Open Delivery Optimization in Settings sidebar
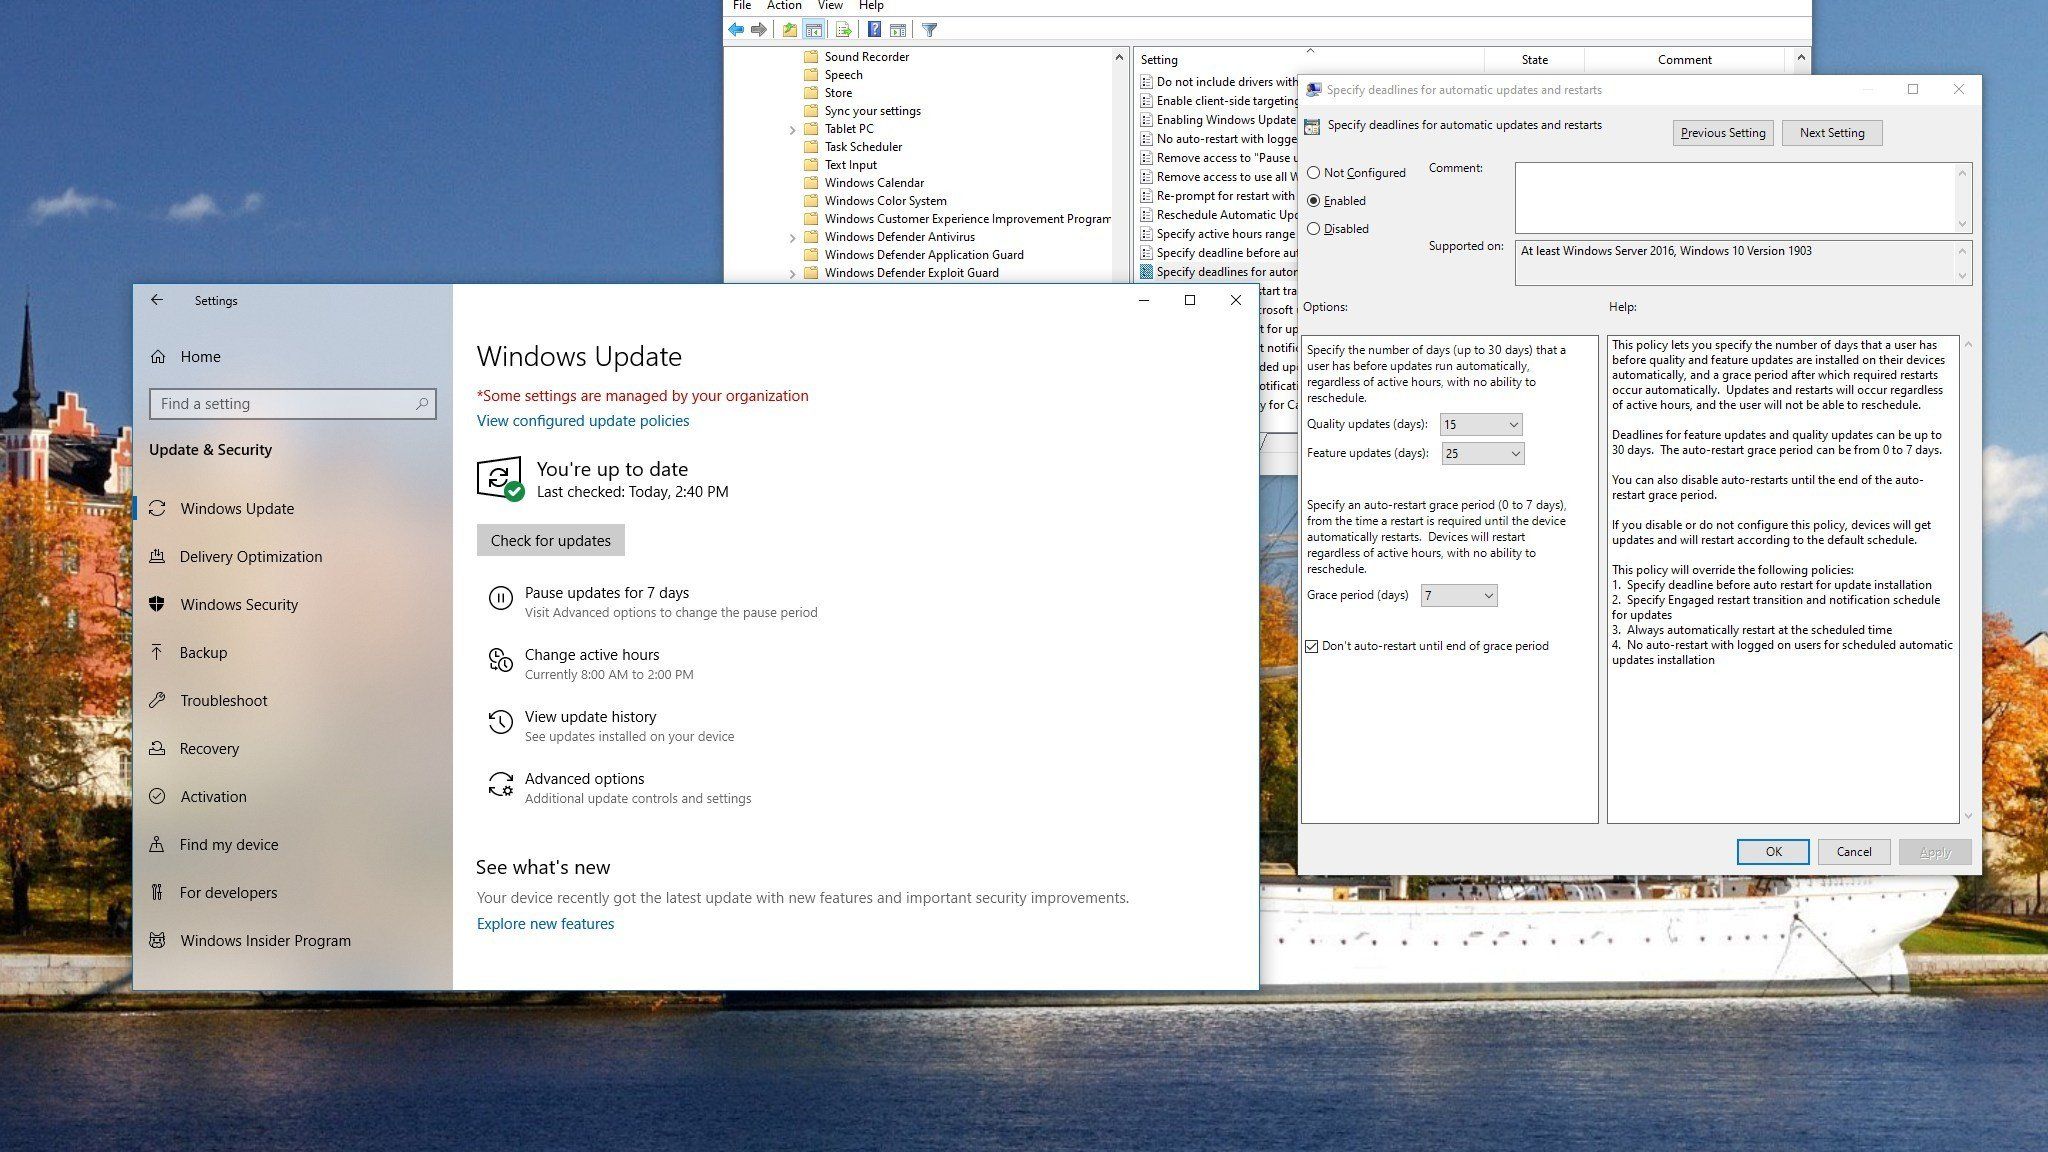This screenshot has width=2048, height=1152. (x=250, y=557)
